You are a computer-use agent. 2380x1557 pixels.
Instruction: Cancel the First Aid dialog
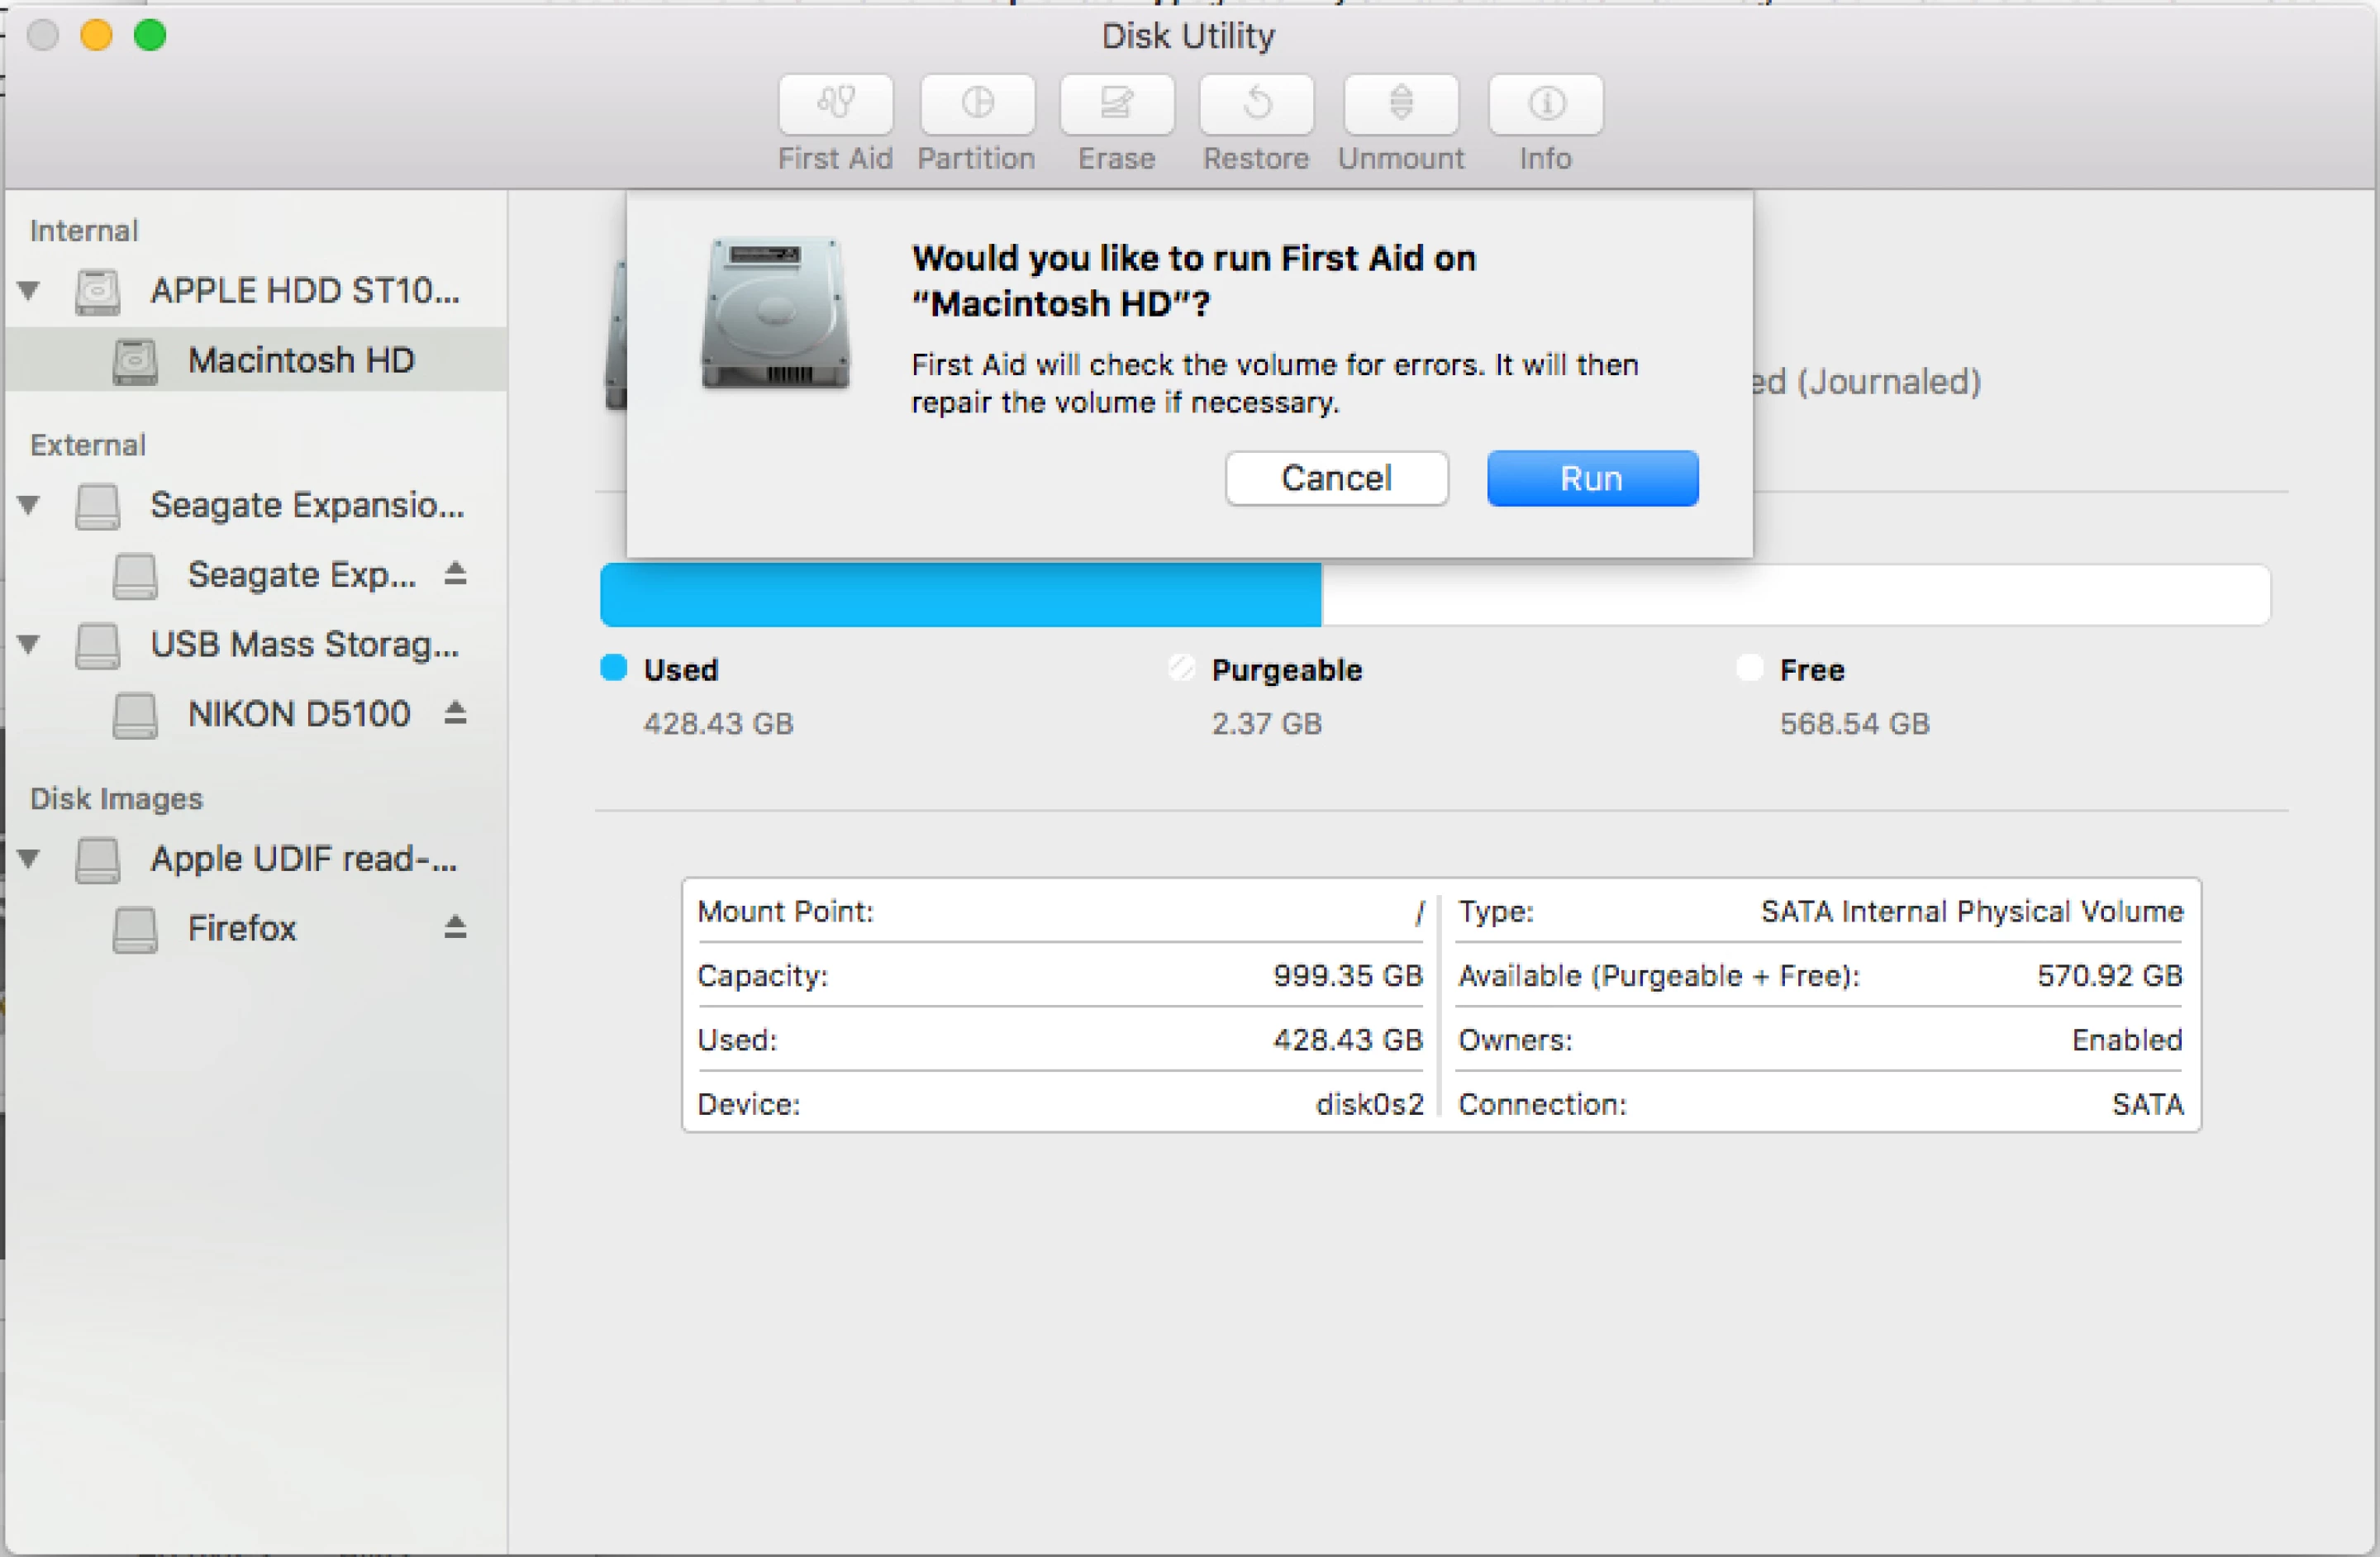[x=1336, y=478]
